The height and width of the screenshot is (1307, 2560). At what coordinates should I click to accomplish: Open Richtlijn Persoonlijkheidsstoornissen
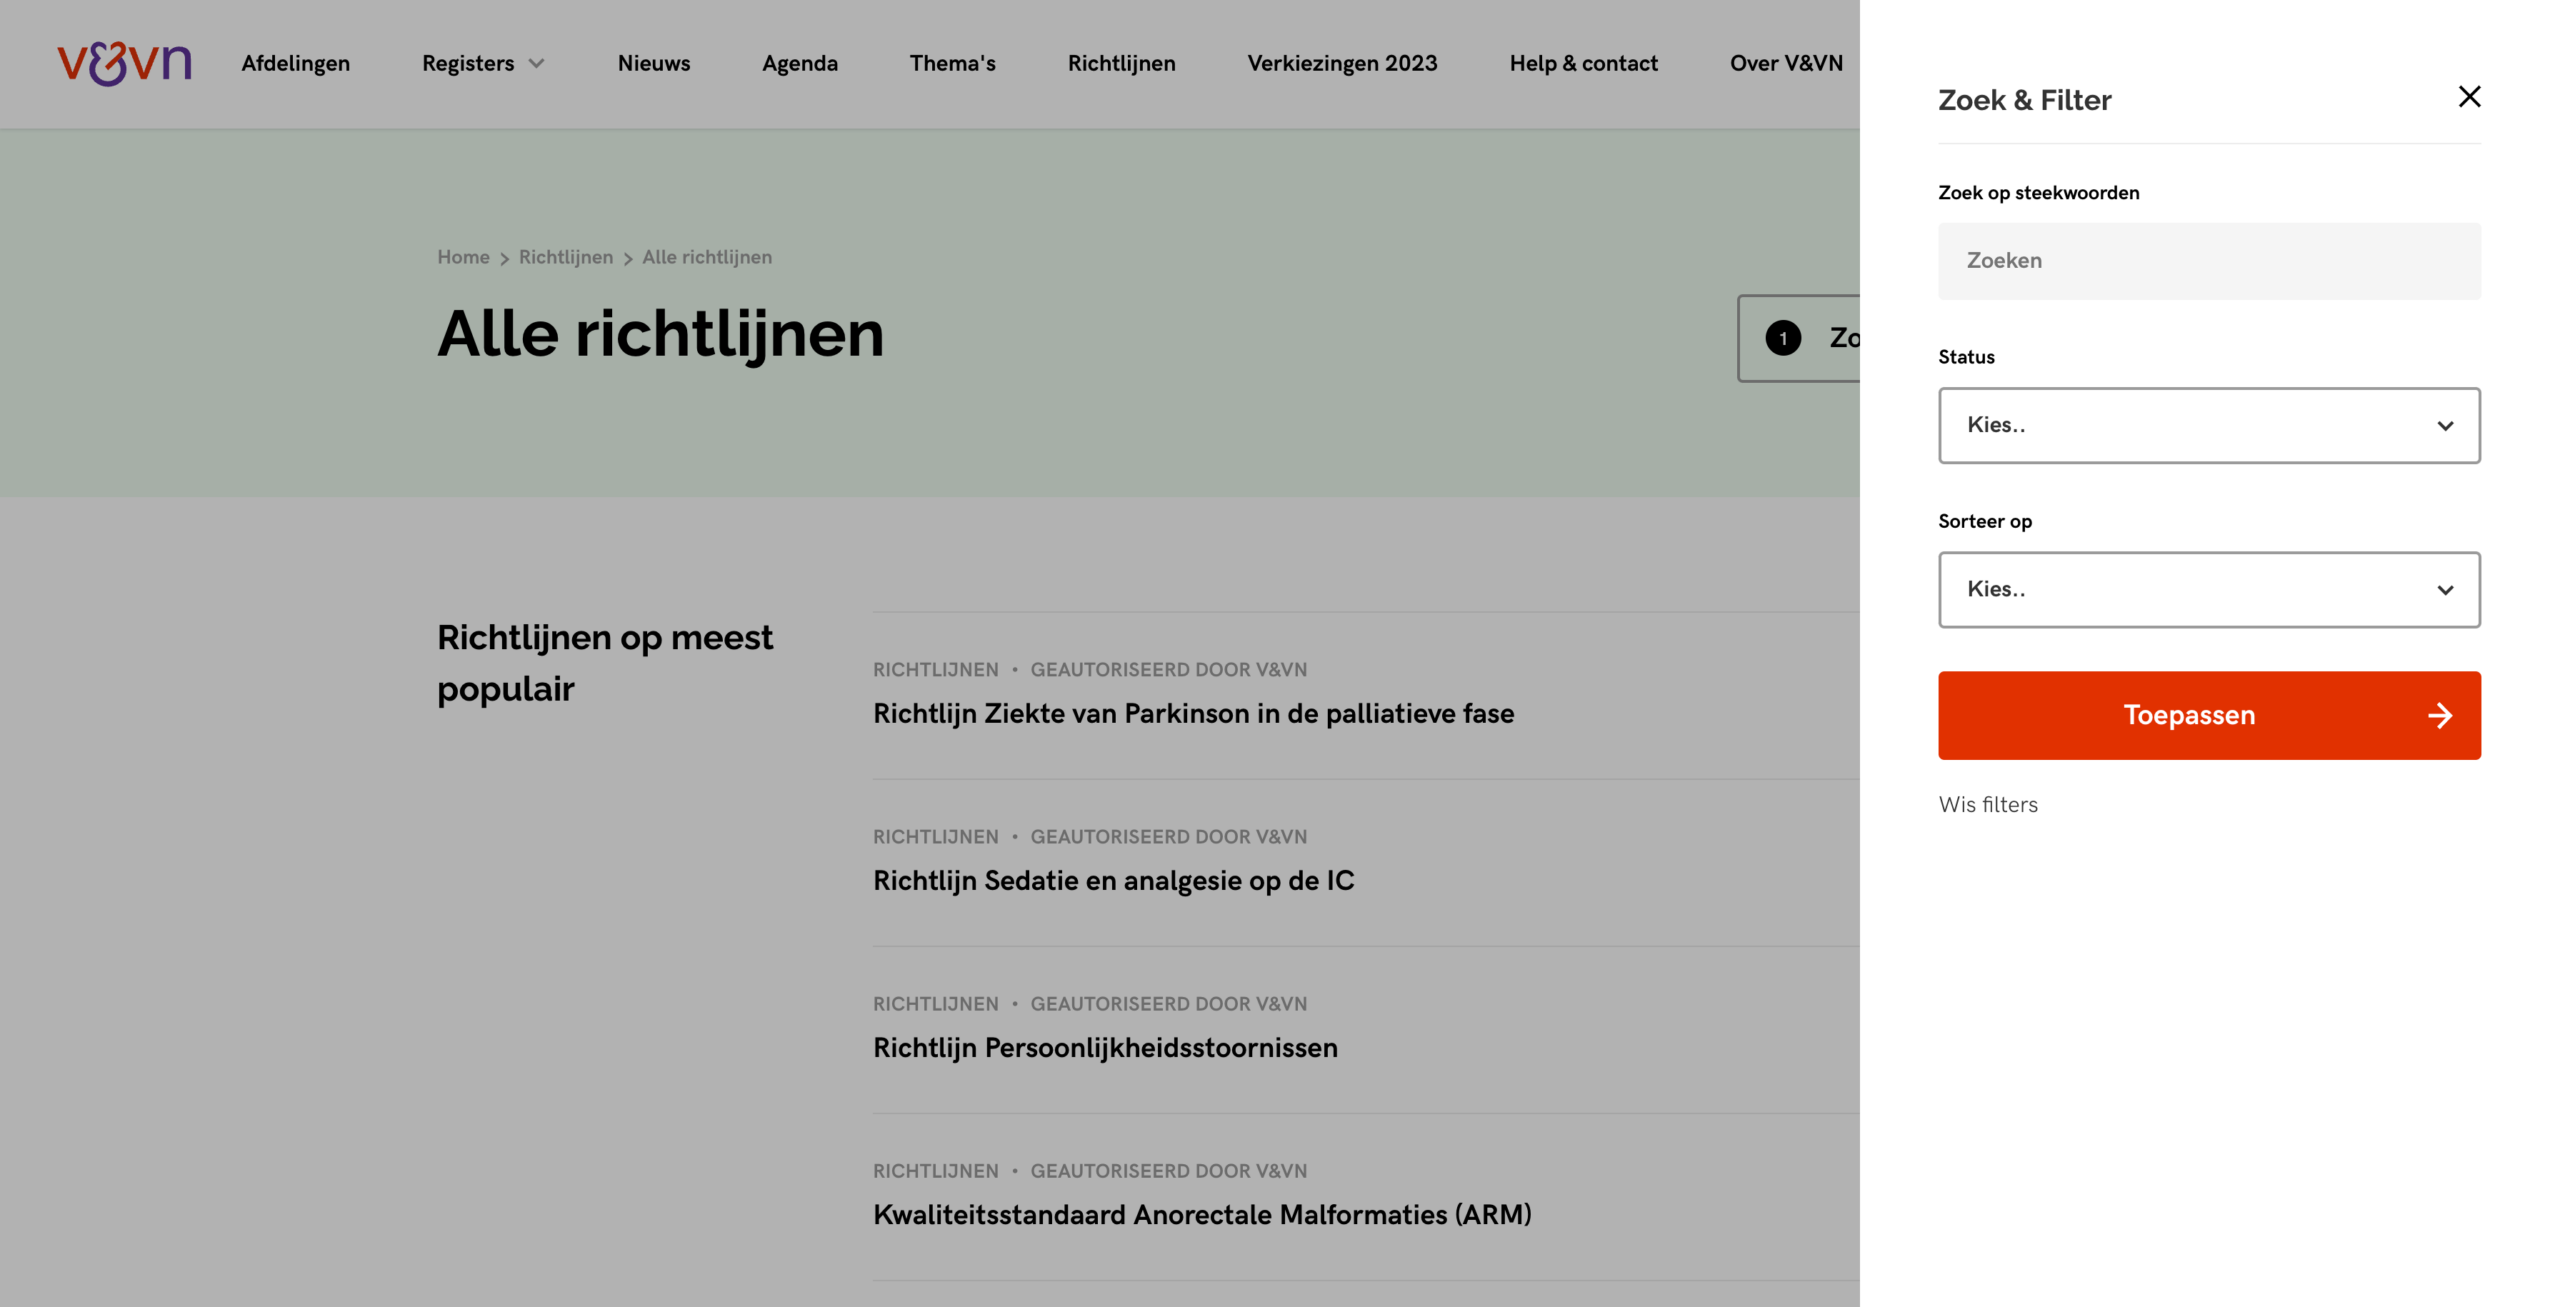[1105, 1047]
